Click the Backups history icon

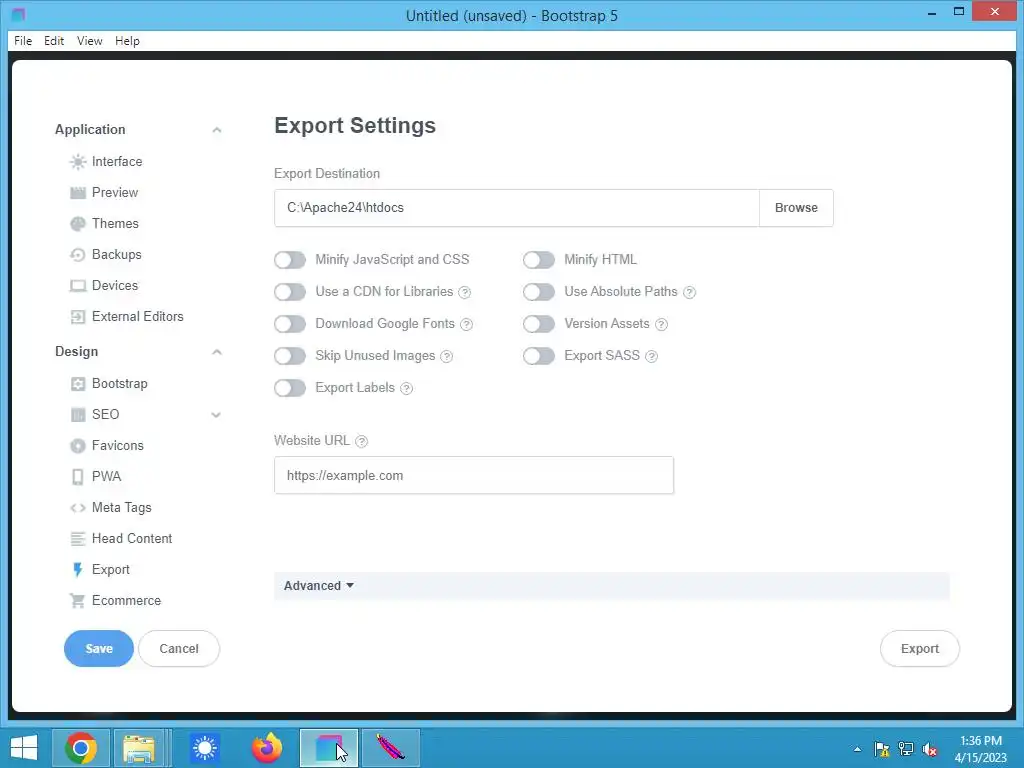coord(78,255)
